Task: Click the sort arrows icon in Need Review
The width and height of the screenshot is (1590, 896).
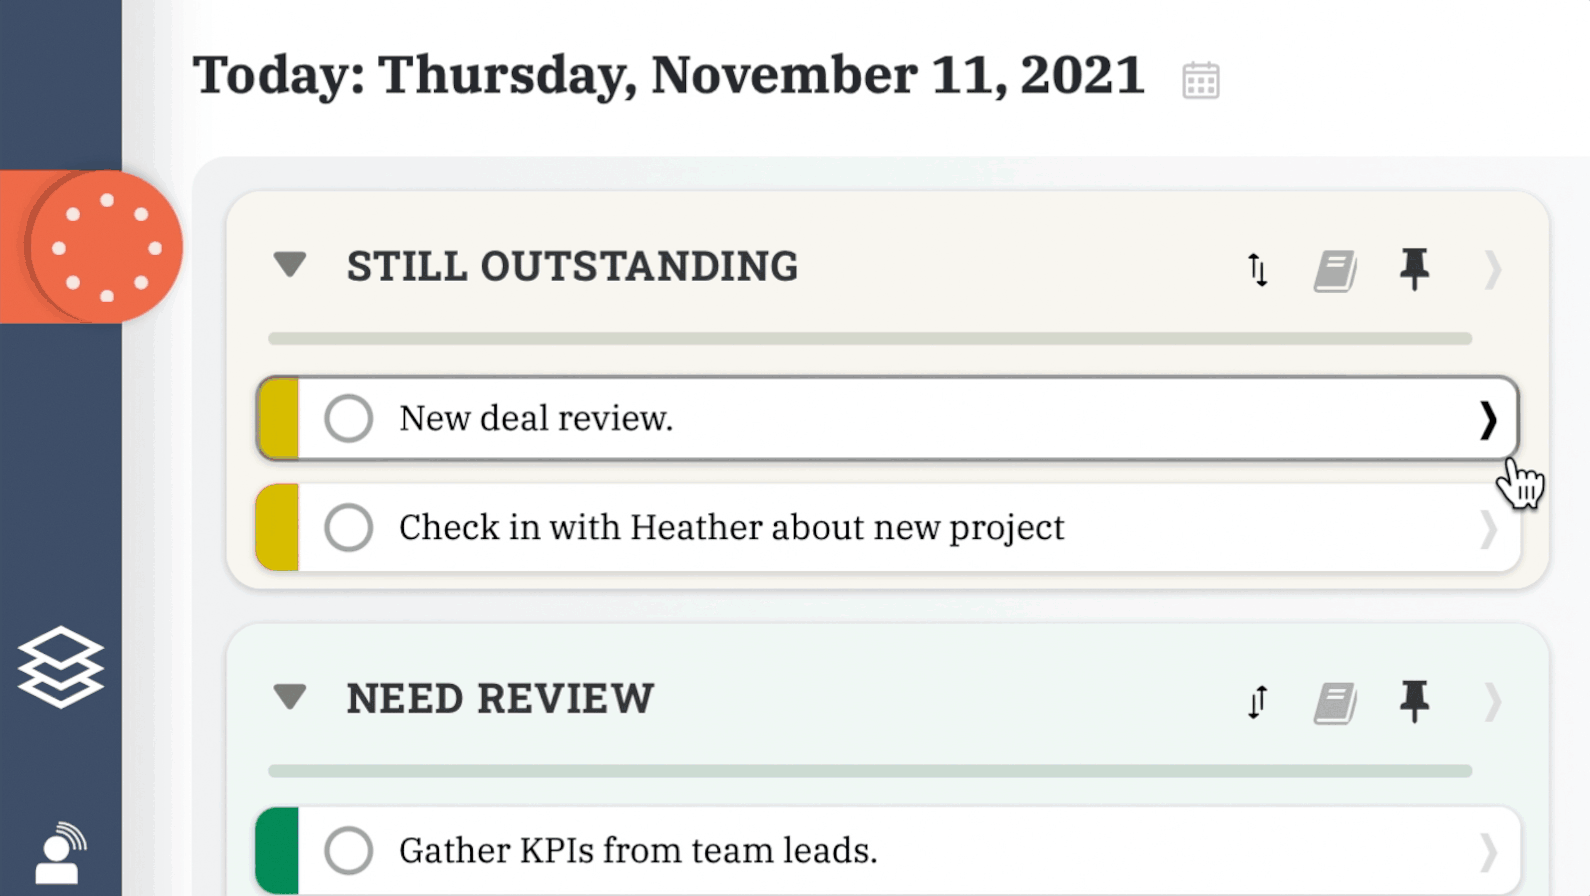Action: coord(1257,701)
